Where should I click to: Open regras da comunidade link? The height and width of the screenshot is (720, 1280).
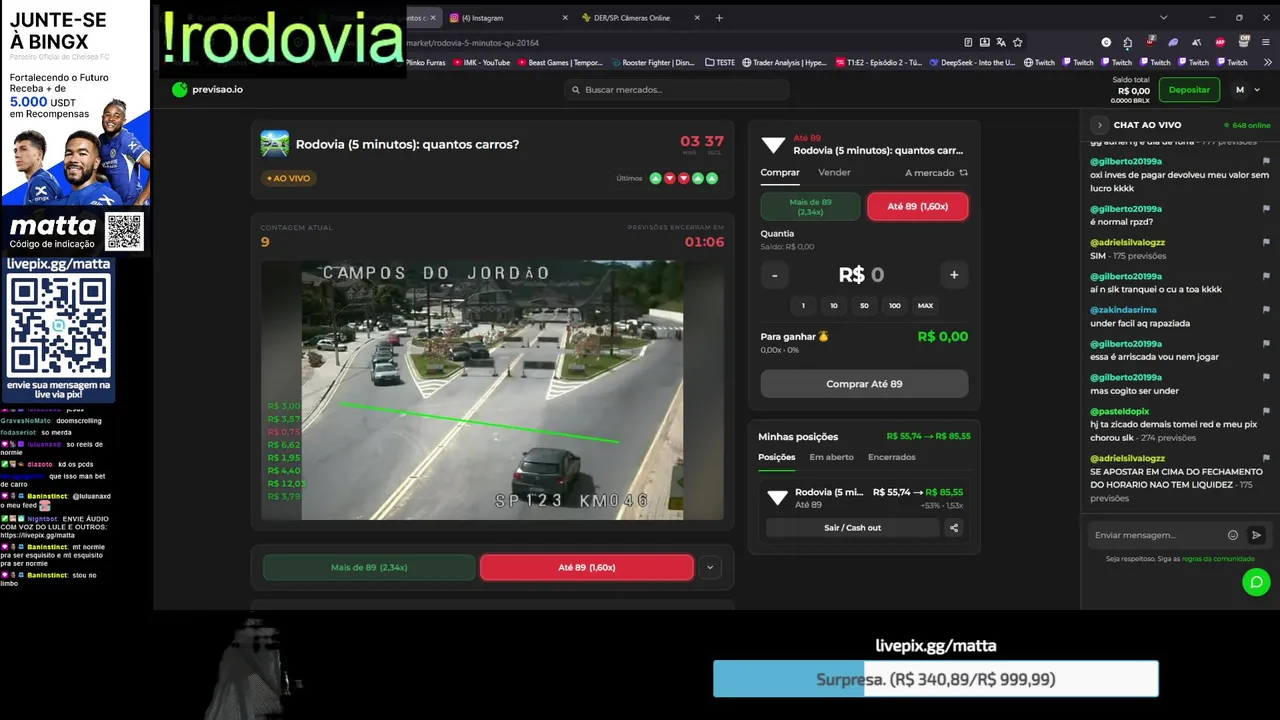pos(1218,559)
